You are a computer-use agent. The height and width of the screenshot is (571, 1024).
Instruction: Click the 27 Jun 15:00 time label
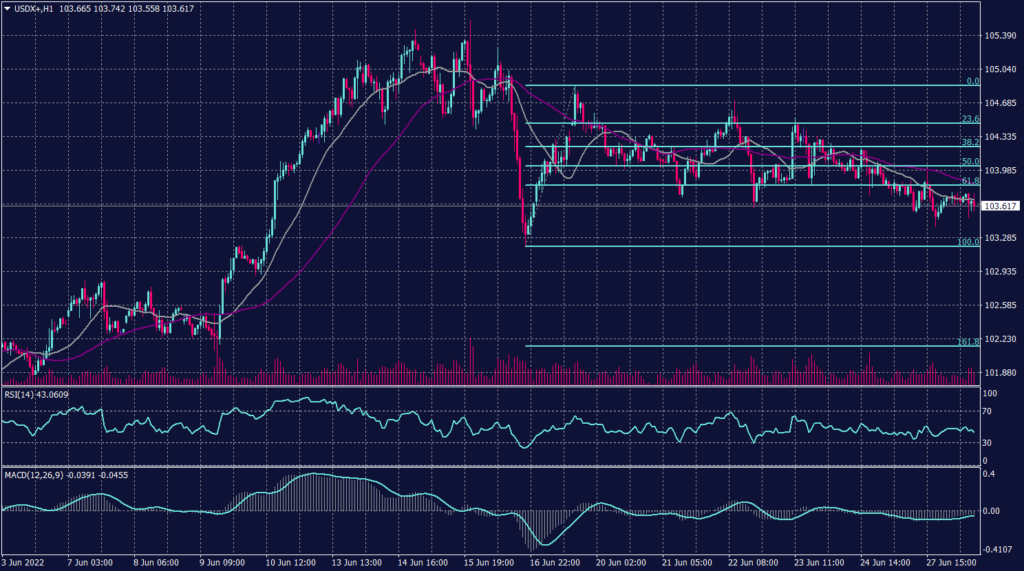[x=949, y=562]
